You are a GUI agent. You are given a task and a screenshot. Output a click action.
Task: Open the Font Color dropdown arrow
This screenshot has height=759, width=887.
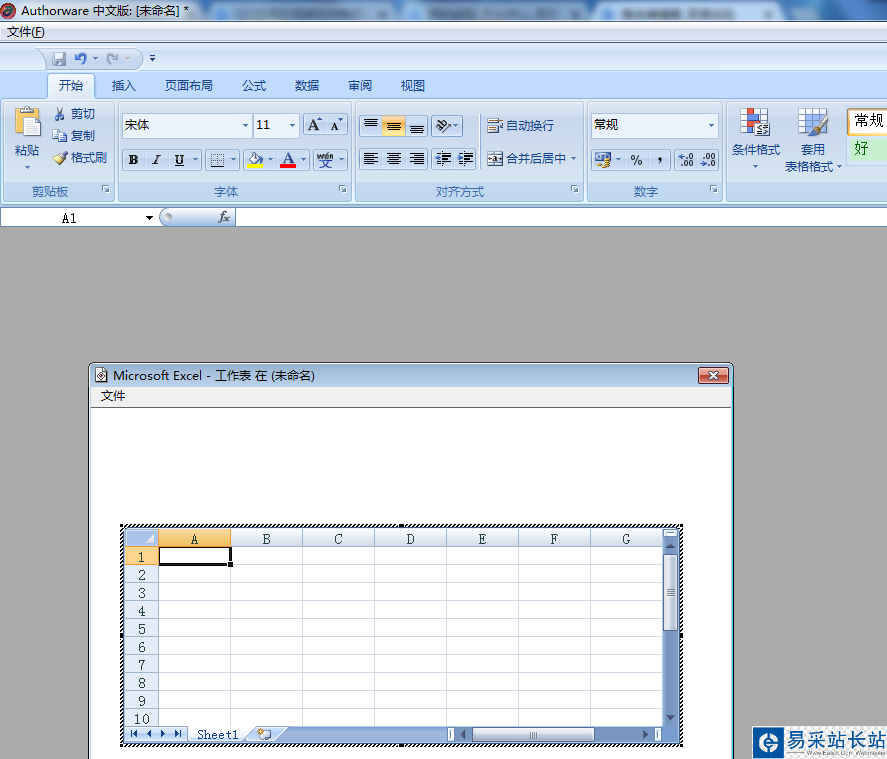coord(304,159)
